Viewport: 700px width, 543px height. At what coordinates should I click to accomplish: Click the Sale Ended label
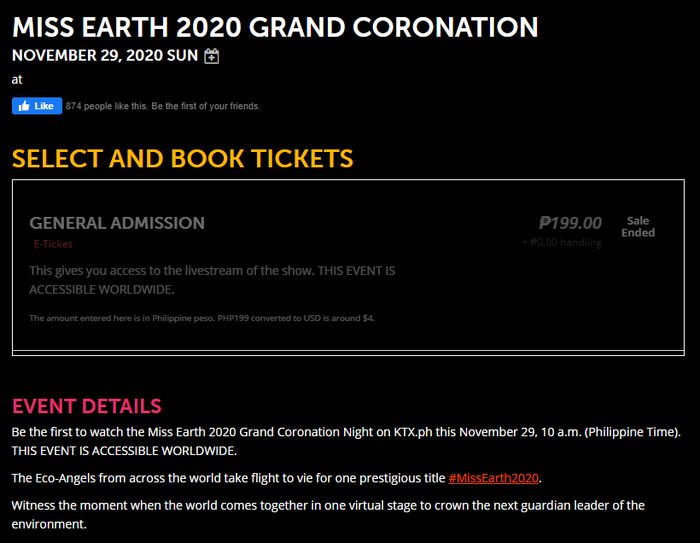tap(637, 227)
